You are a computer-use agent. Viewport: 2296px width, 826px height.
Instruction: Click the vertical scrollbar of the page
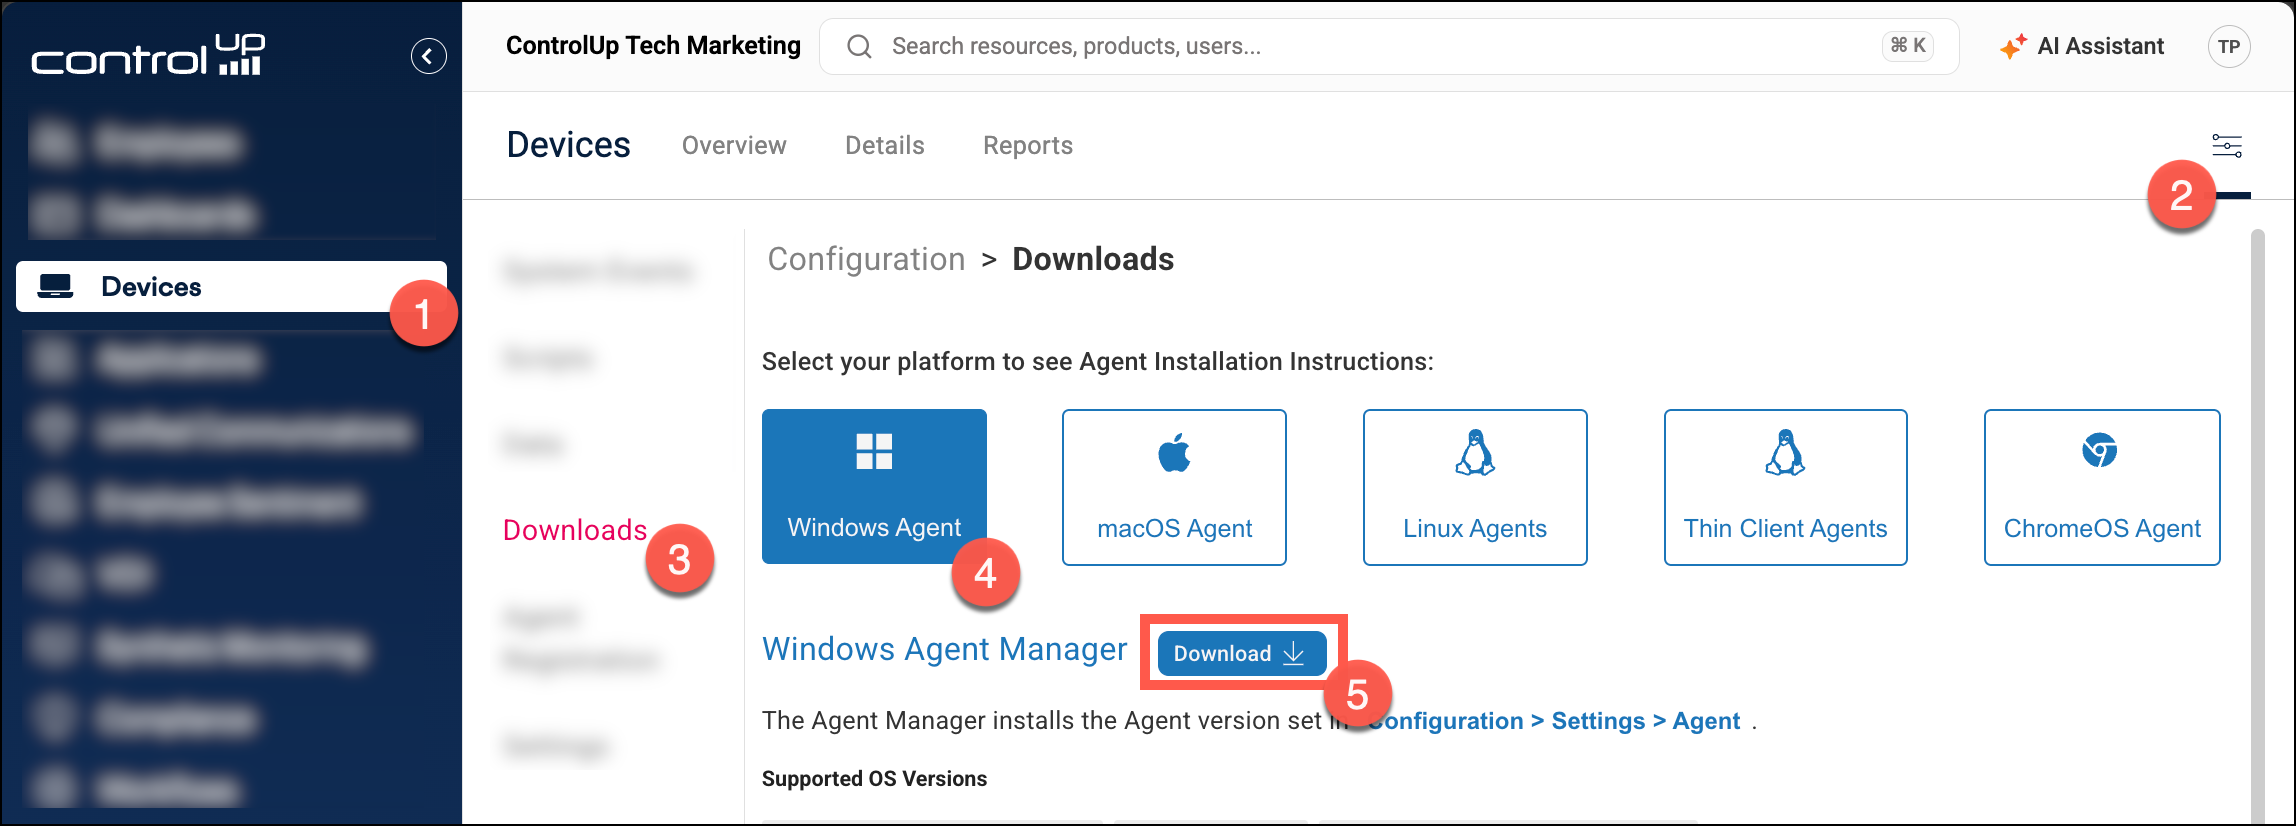coord(2257,525)
